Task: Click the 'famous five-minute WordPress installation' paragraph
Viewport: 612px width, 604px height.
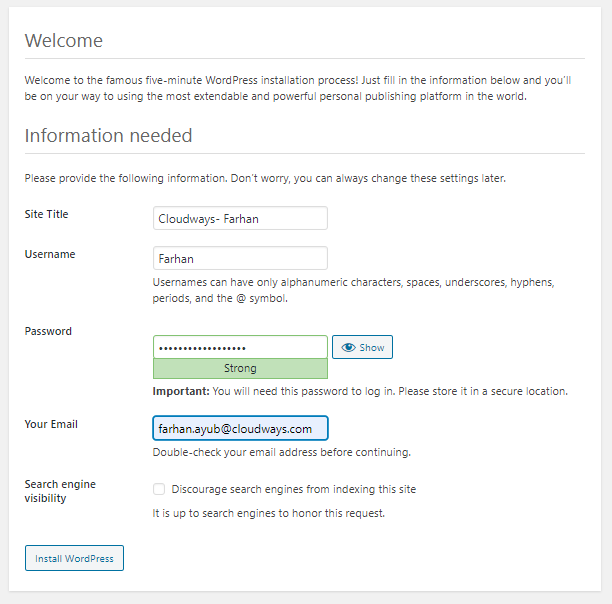Action: (298, 88)
